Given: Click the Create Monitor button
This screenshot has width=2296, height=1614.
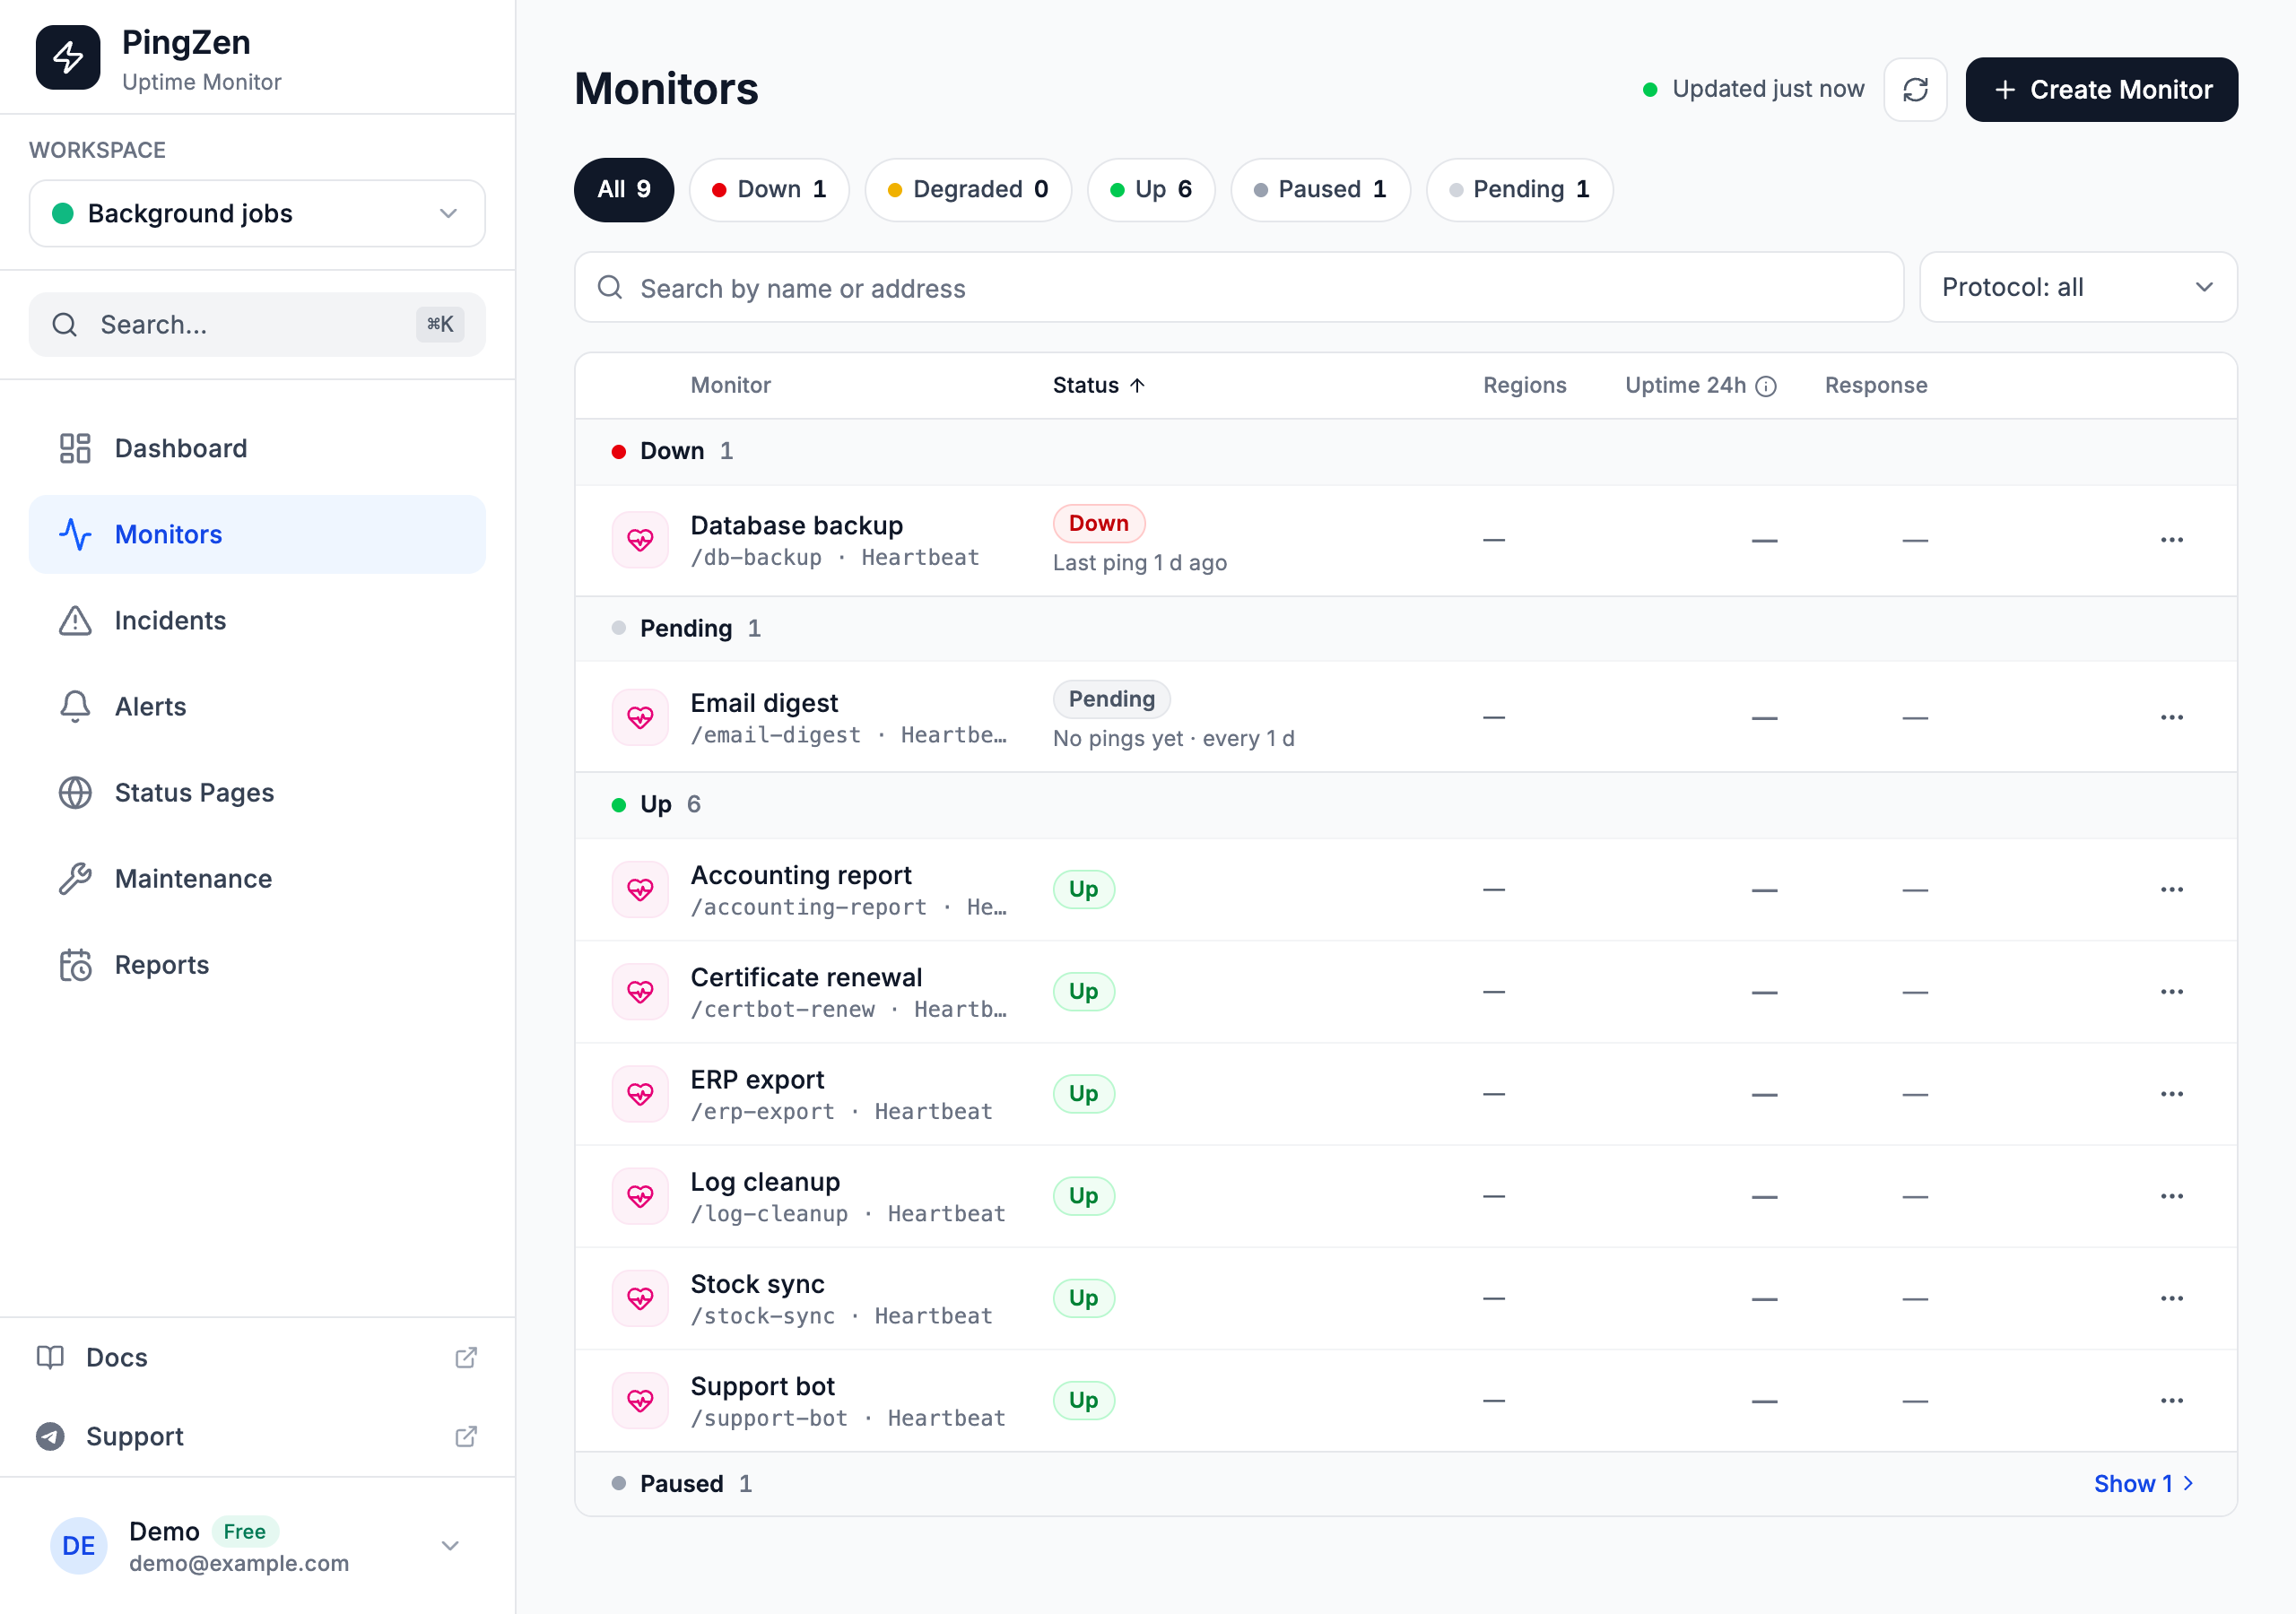Looking at the screenshot, I should 2101,90.
